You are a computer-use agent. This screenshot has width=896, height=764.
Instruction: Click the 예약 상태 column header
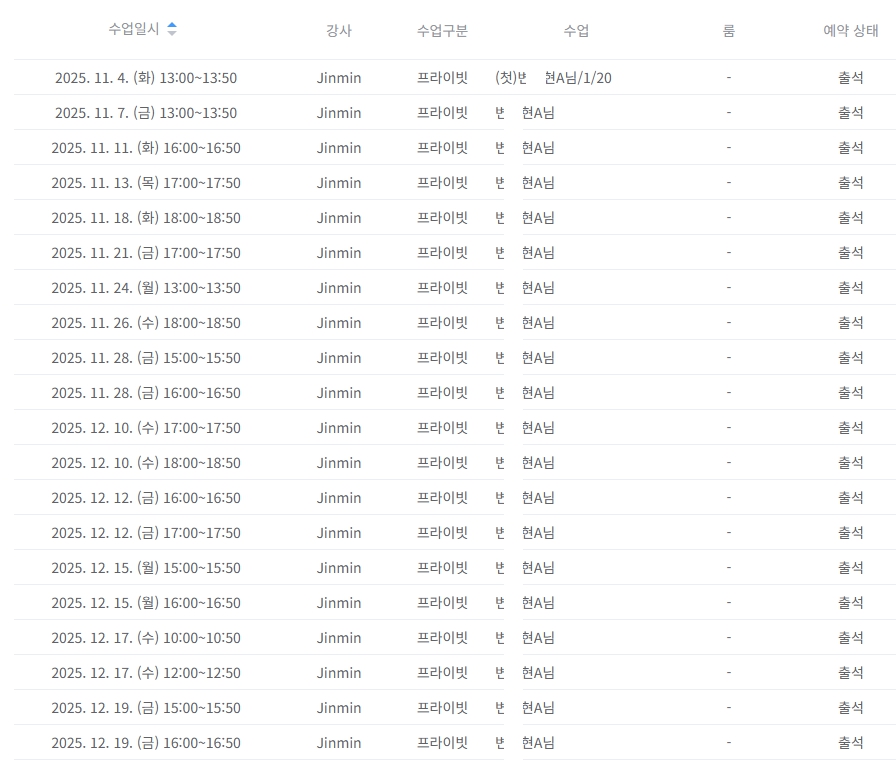[850, 31]
